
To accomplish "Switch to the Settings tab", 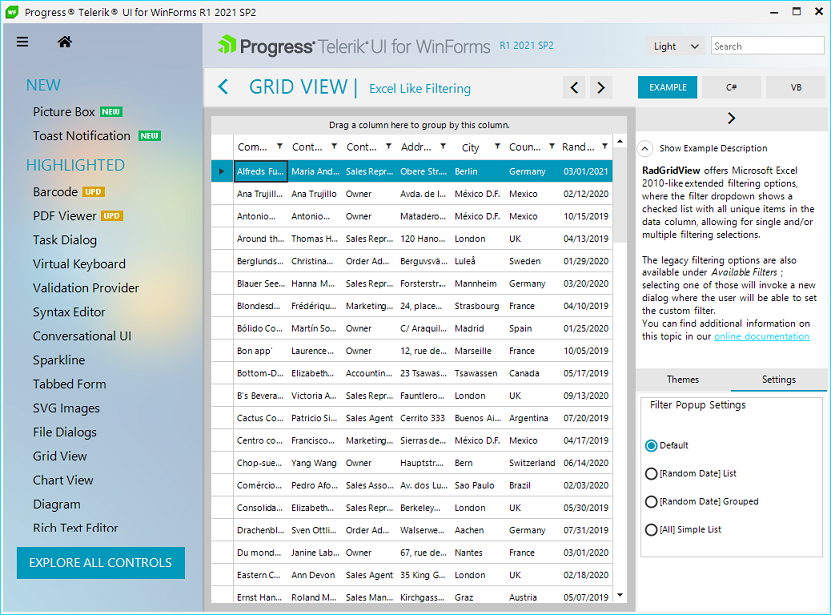I will pyautogui.click(x=779, y=380).
